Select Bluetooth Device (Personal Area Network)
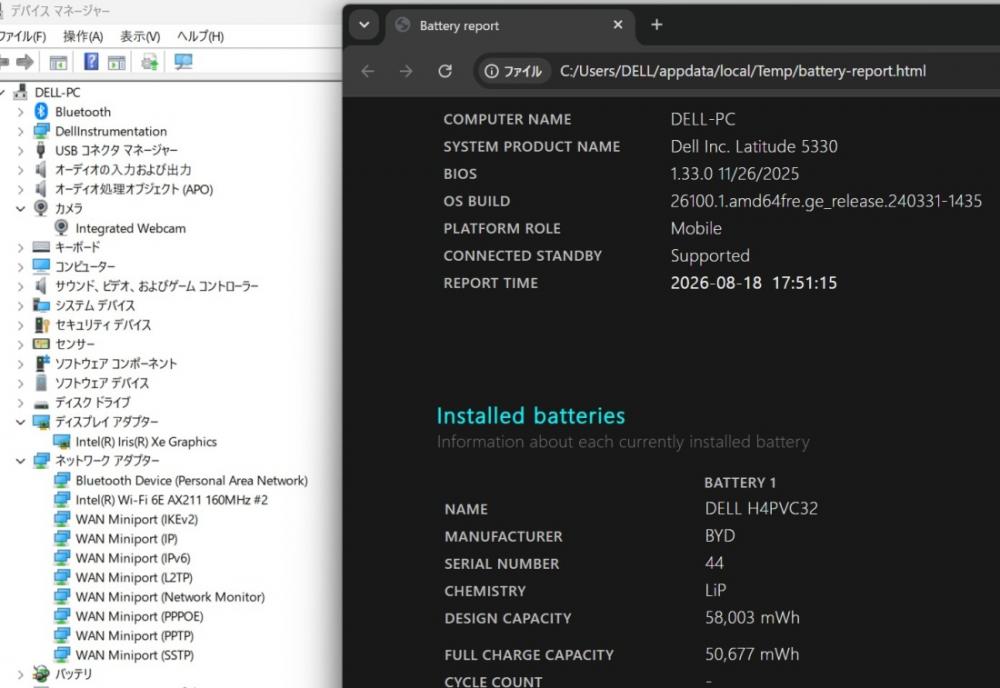Image resolution: width=1000 pixels, height=688 pixels. pyautogui.click(x=191, y=481)
